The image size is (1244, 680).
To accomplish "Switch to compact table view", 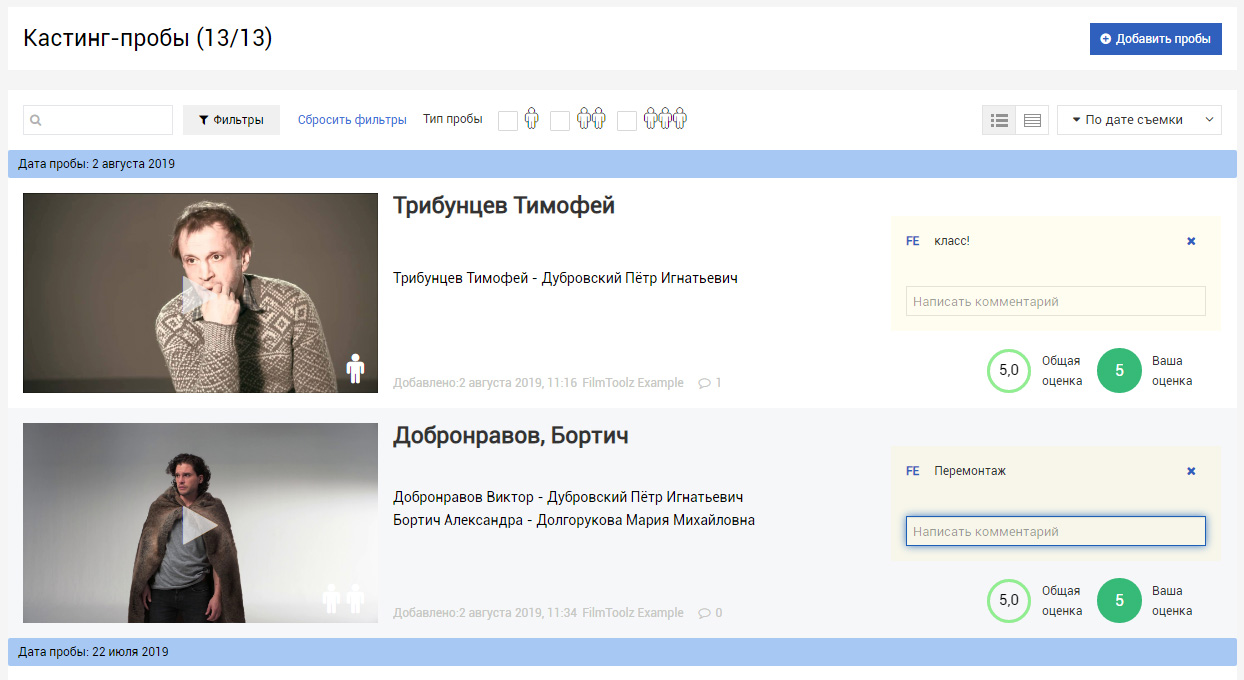I will tap(1033, 120).
